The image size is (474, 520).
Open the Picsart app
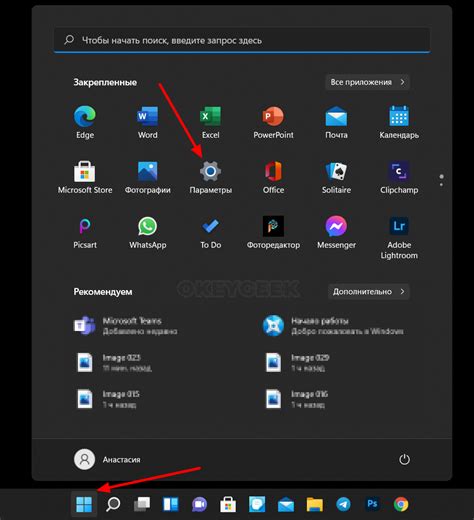click(x=85, y=232)
